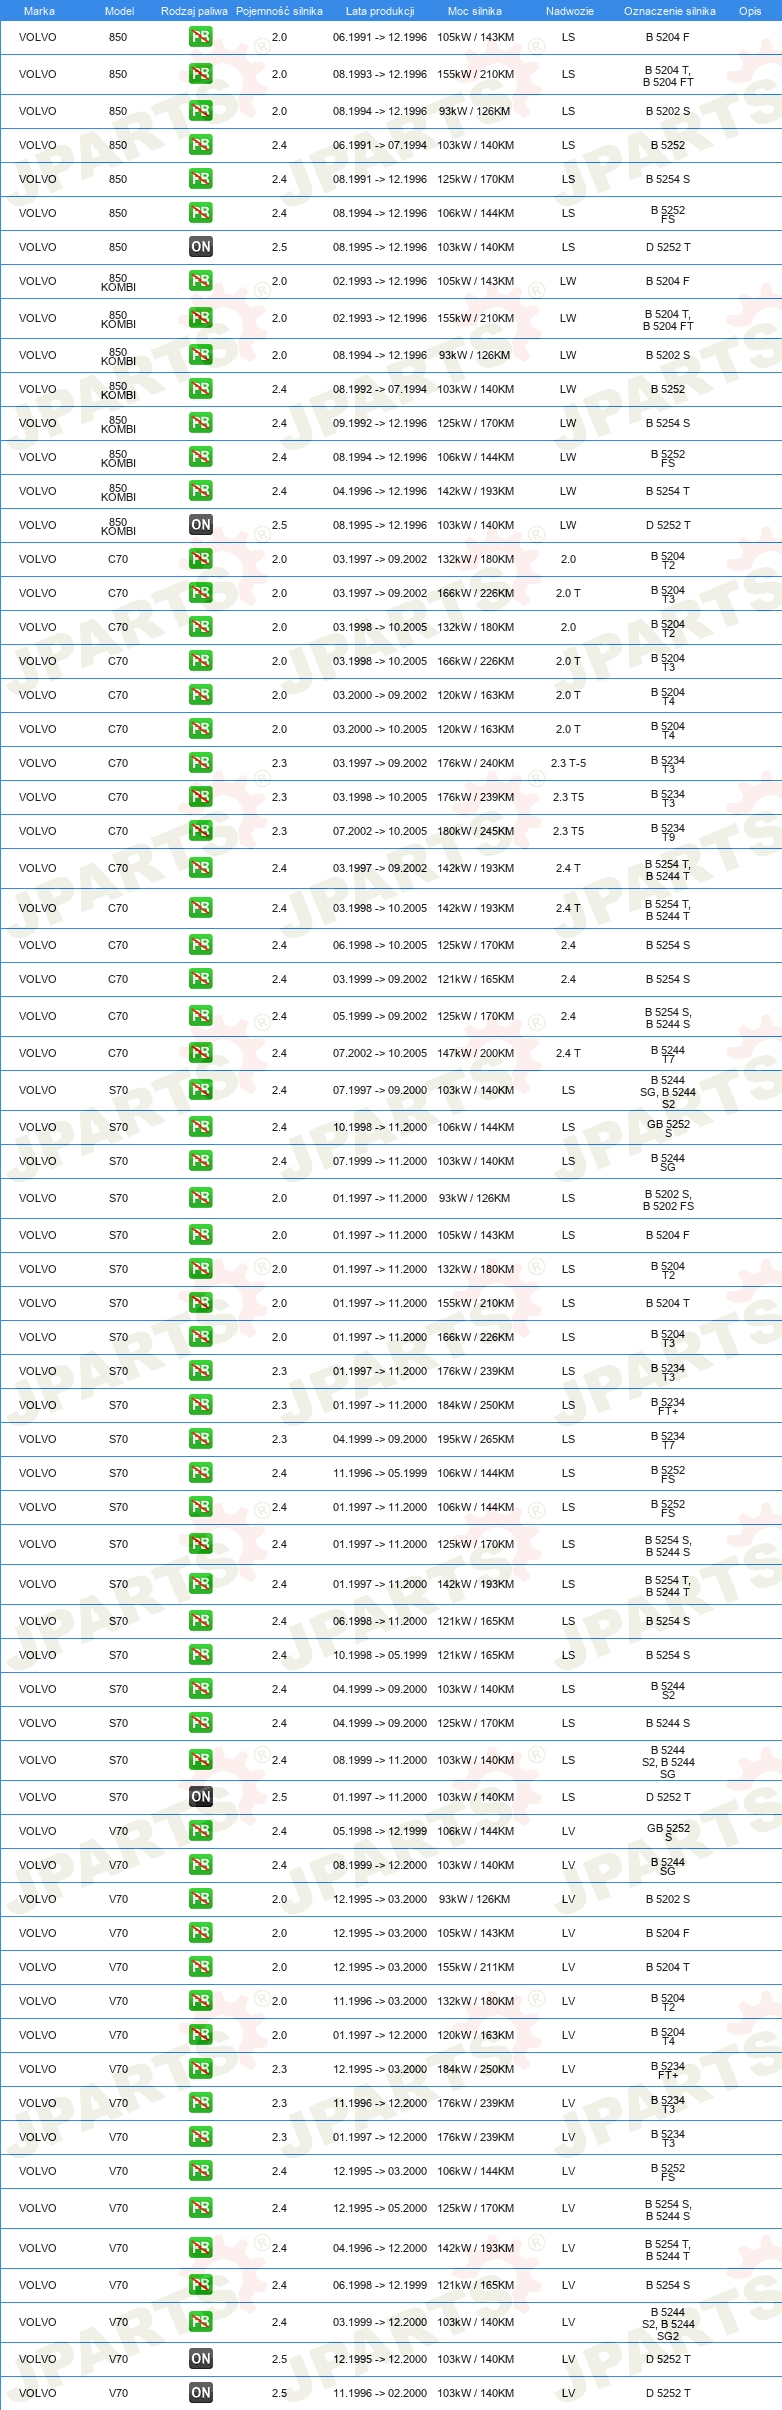Viewport: 782px width, 2410px height.
Task: Click the Oznaczenie silnika column header
Action: pos(670,11)
